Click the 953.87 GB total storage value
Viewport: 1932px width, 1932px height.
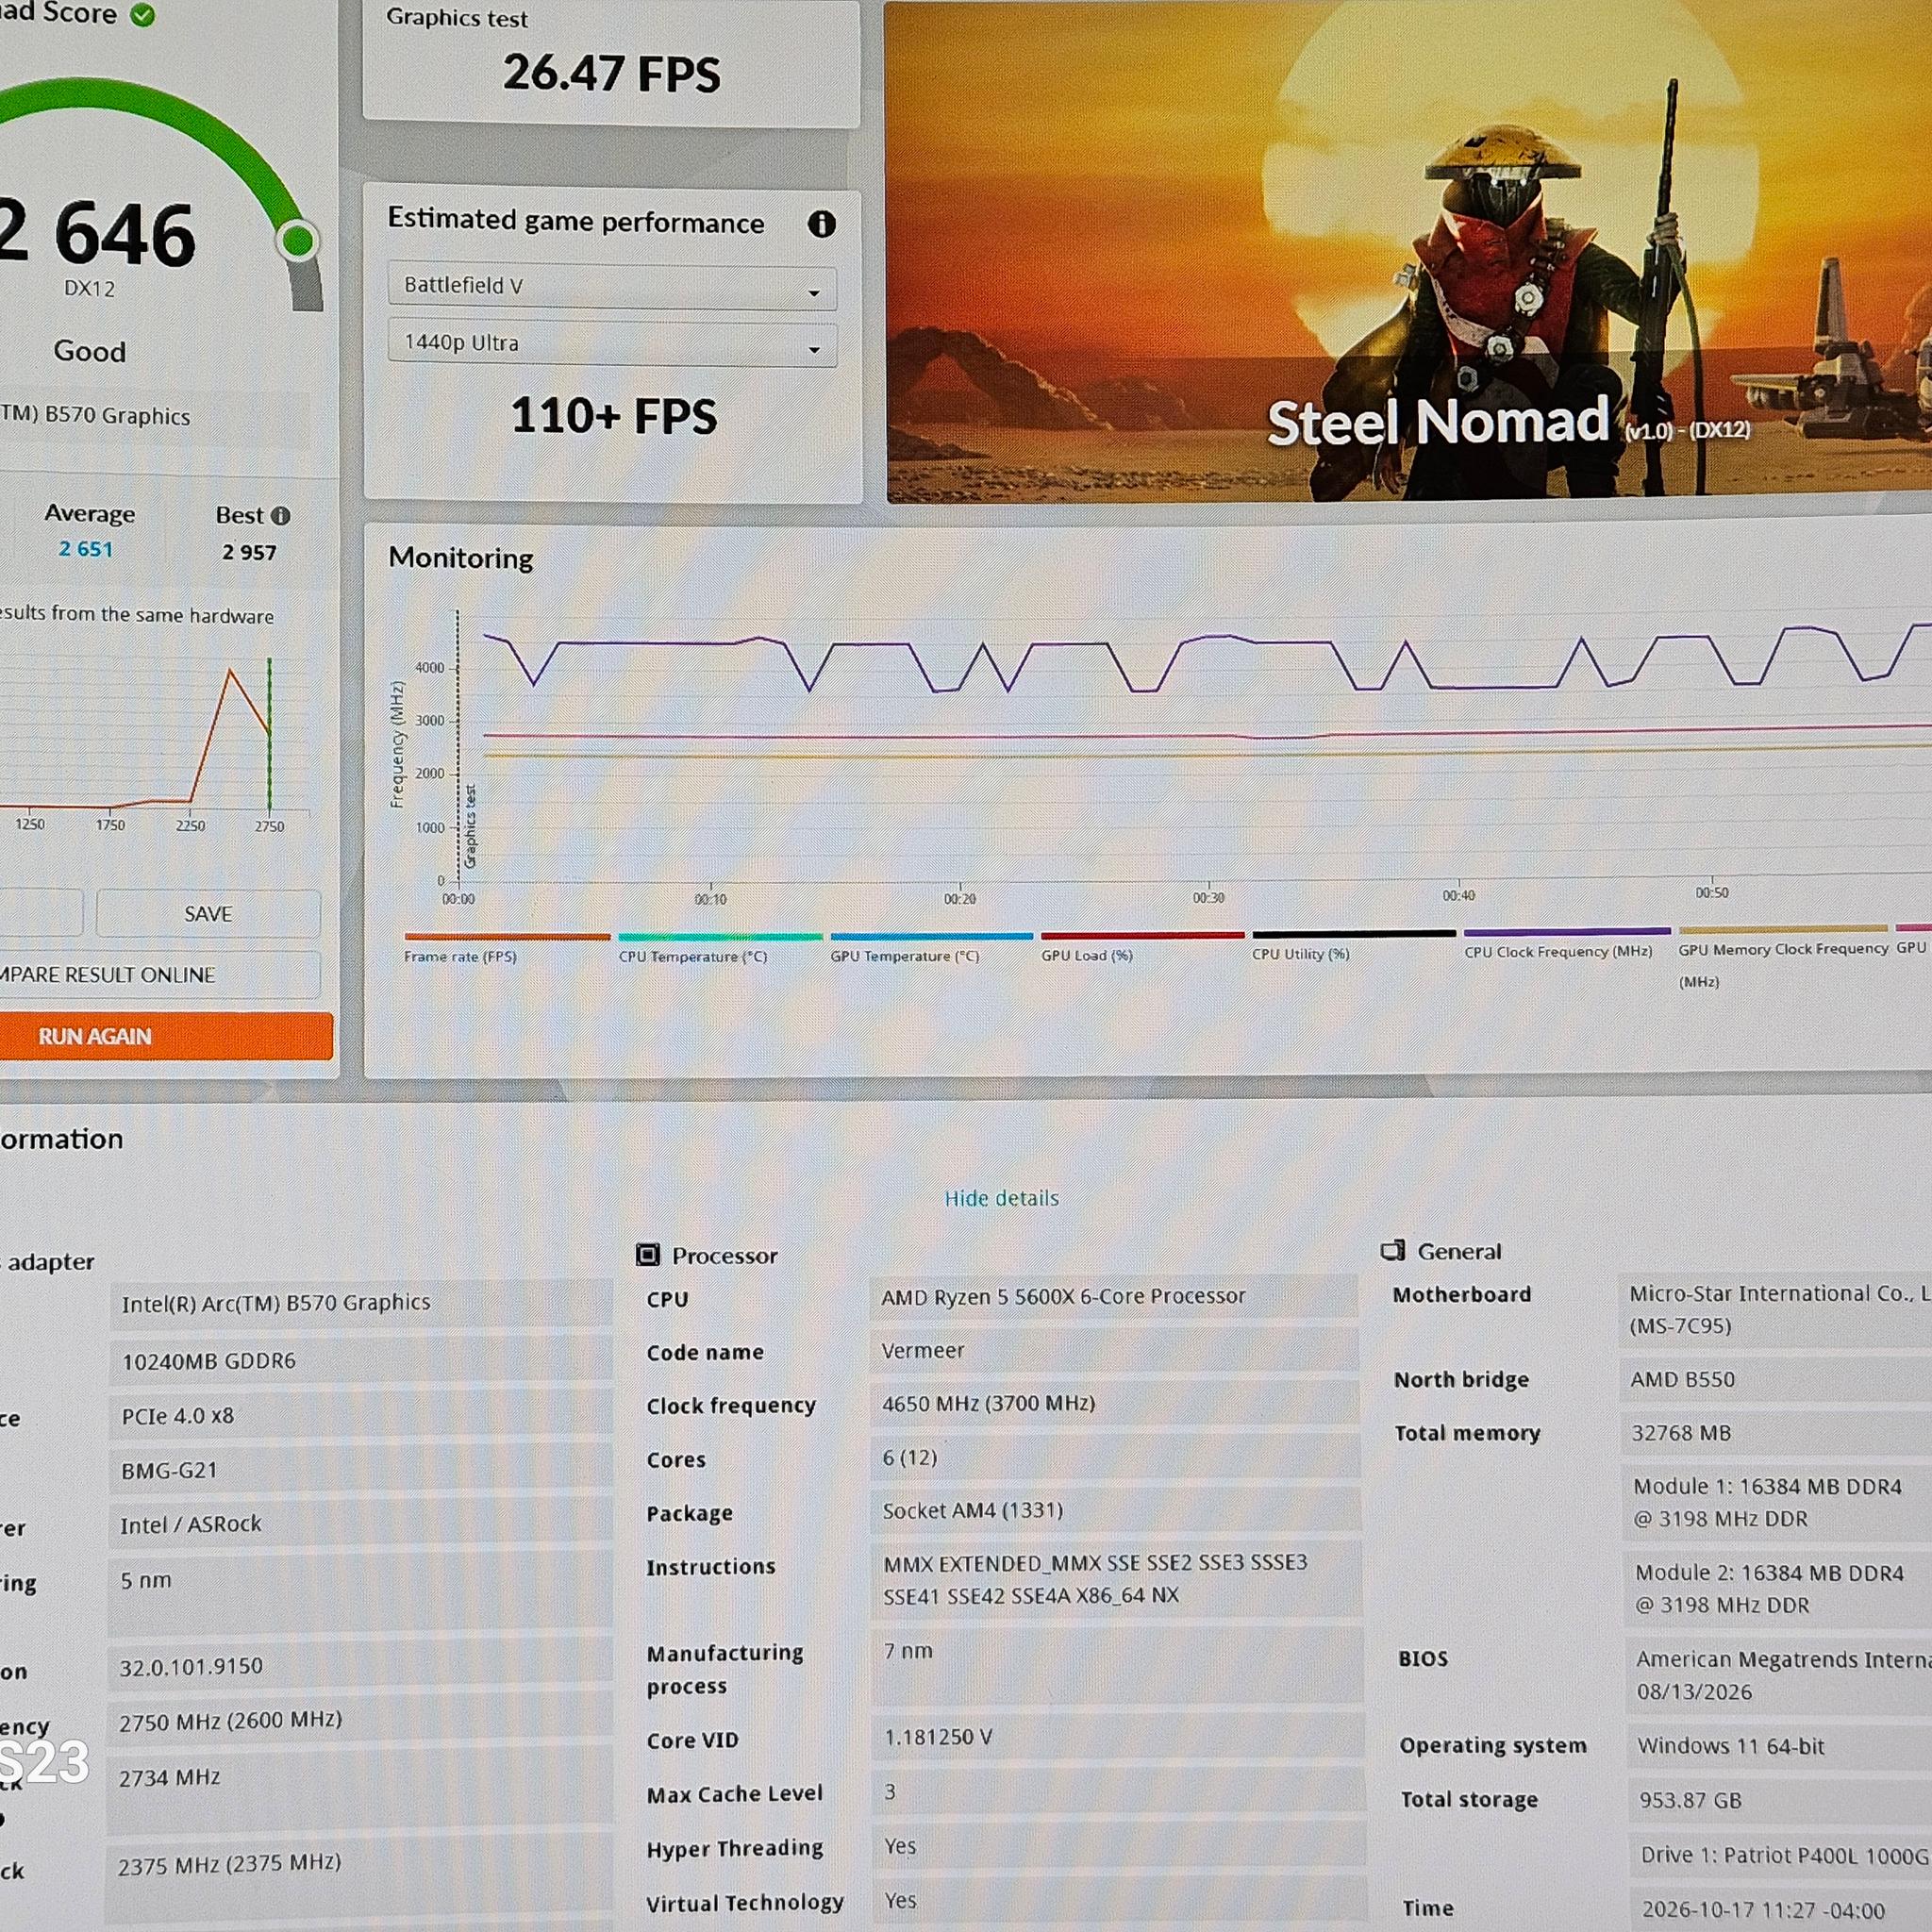click(1780, 1800)
